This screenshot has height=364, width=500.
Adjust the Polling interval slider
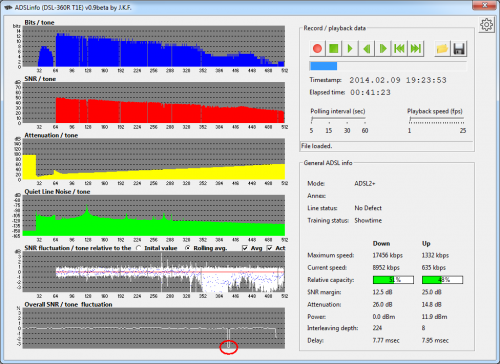click(338, 120)
